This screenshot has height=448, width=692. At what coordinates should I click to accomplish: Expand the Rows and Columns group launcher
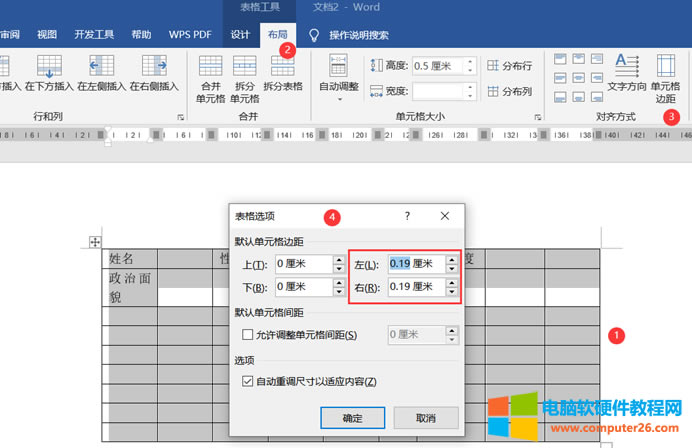181,118
